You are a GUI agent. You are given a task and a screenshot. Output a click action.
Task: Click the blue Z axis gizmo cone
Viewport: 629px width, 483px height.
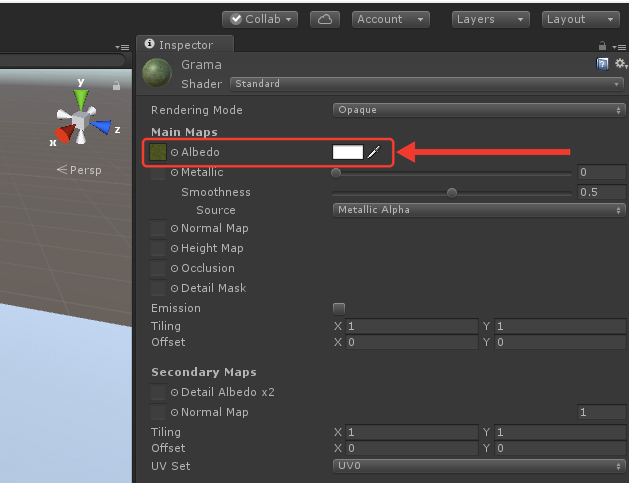pos(101,126)
